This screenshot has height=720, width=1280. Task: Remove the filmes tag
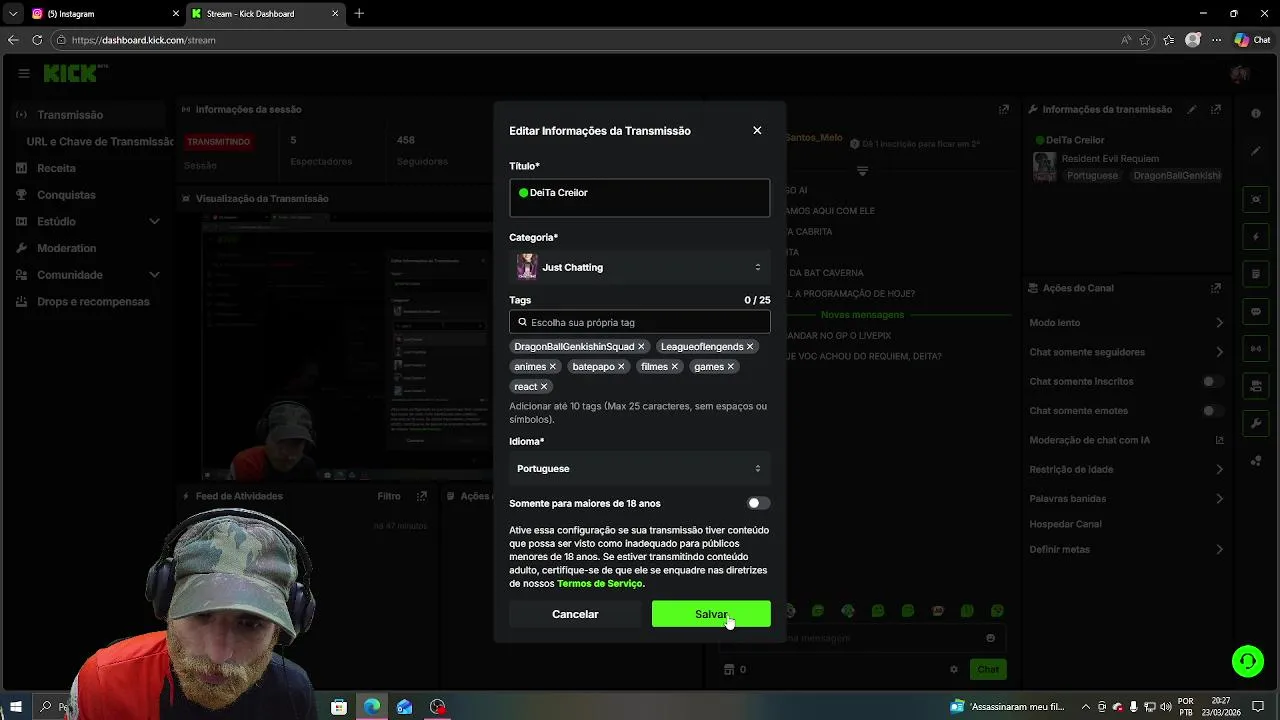click(674, 366)
